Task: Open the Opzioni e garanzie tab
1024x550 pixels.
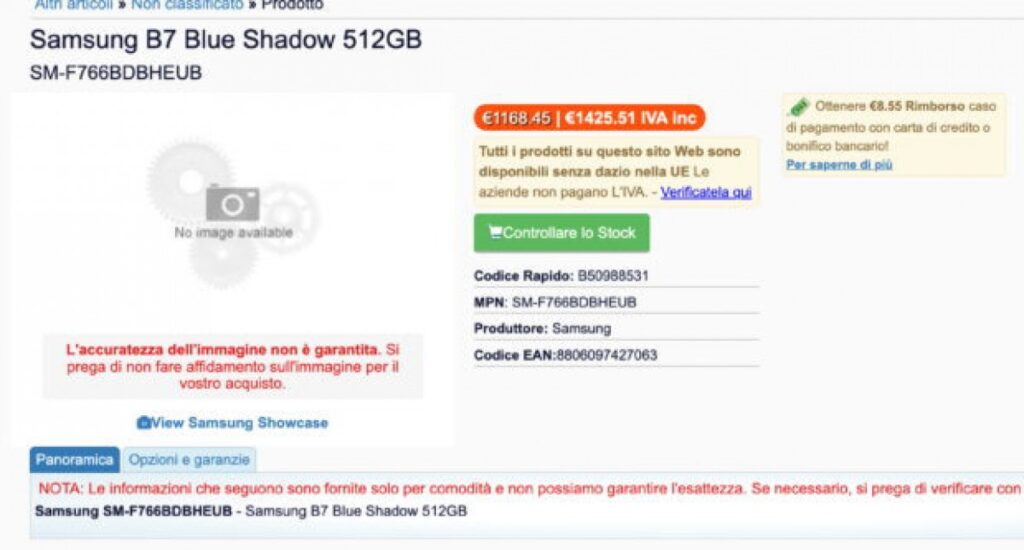Action: [x=188, y=460]
